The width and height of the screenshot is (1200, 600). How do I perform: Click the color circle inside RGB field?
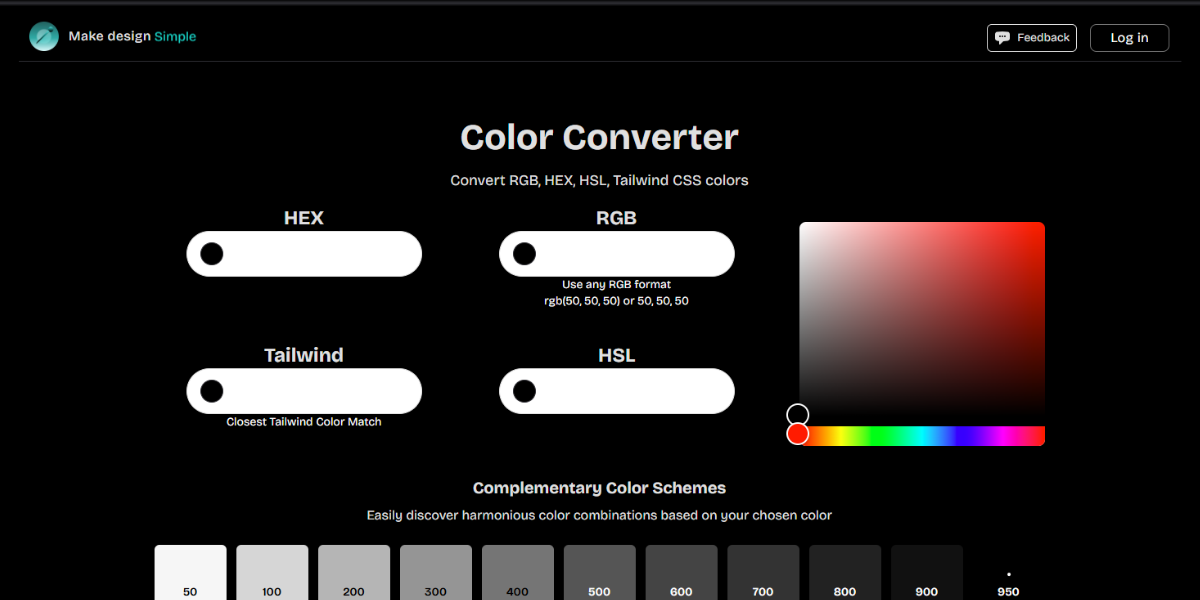tap(524, 253)
